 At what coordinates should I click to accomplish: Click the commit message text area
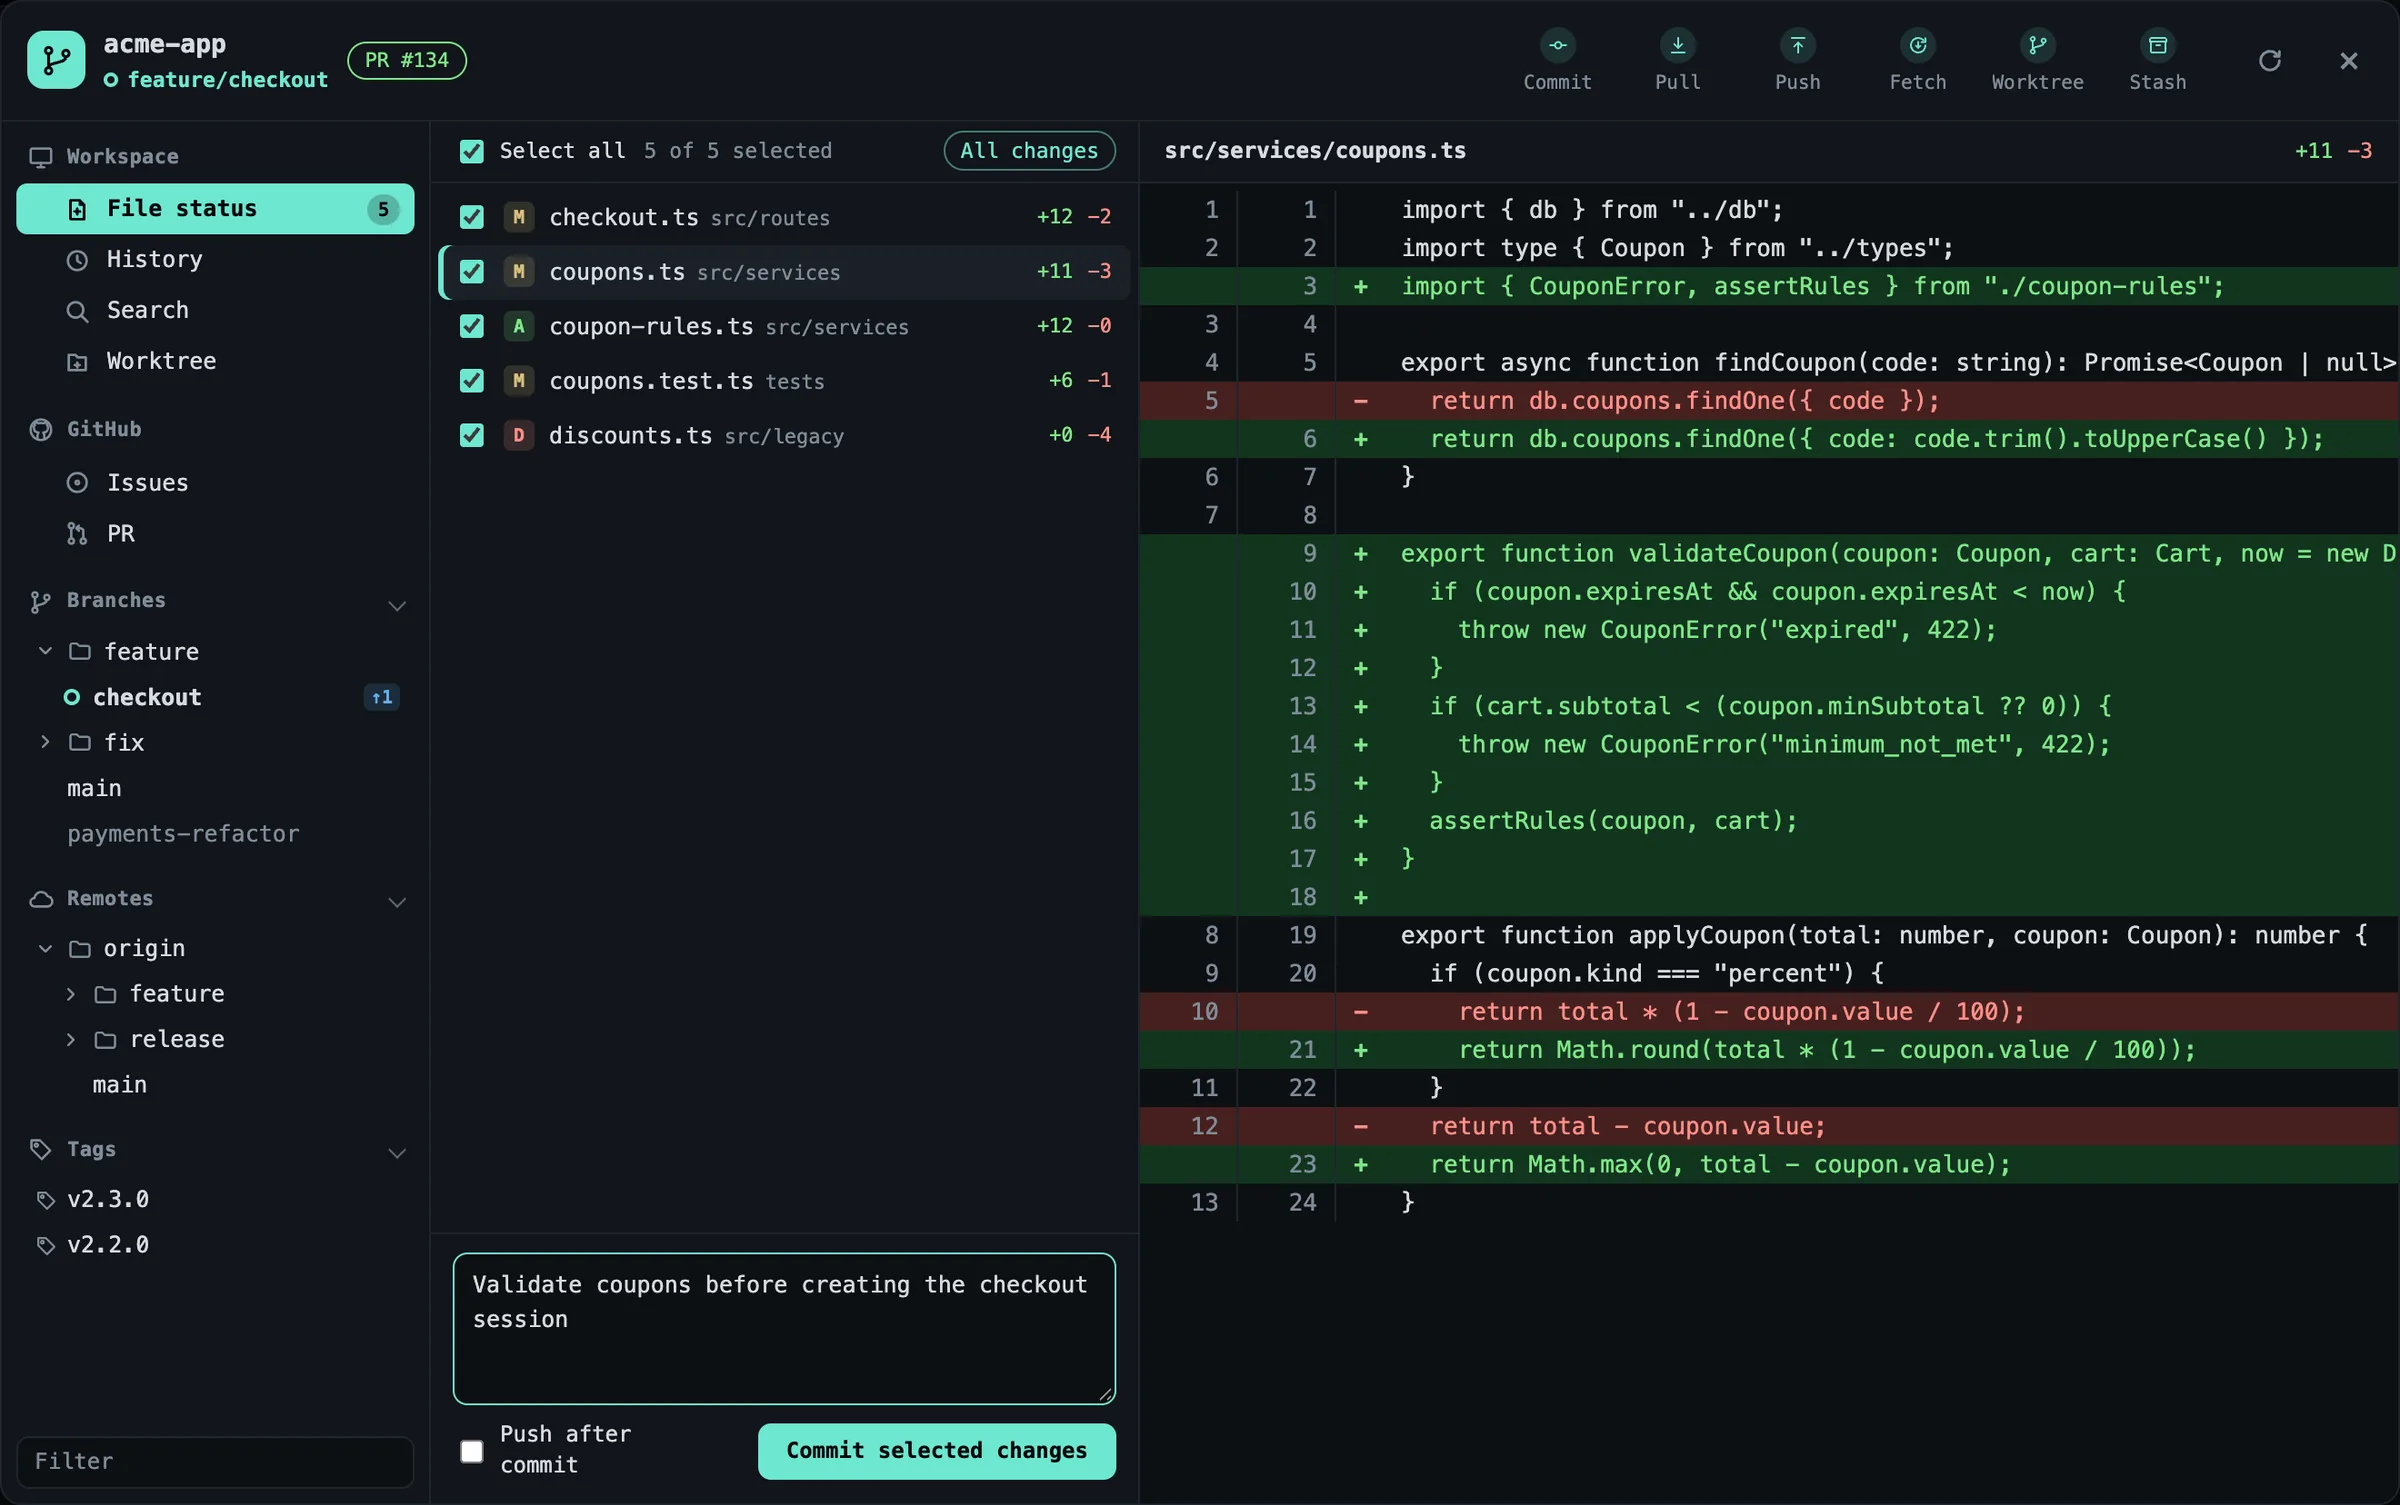(784, 1329)
